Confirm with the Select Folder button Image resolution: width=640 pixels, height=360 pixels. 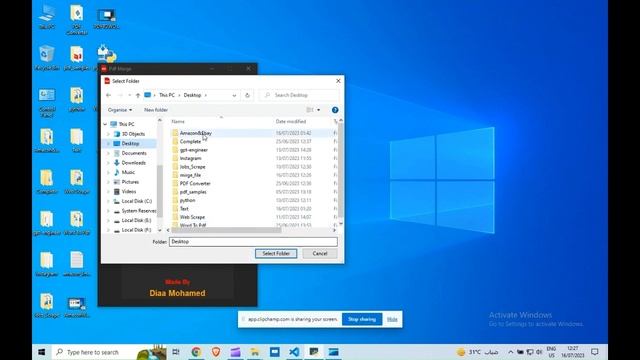pos(276,253)
